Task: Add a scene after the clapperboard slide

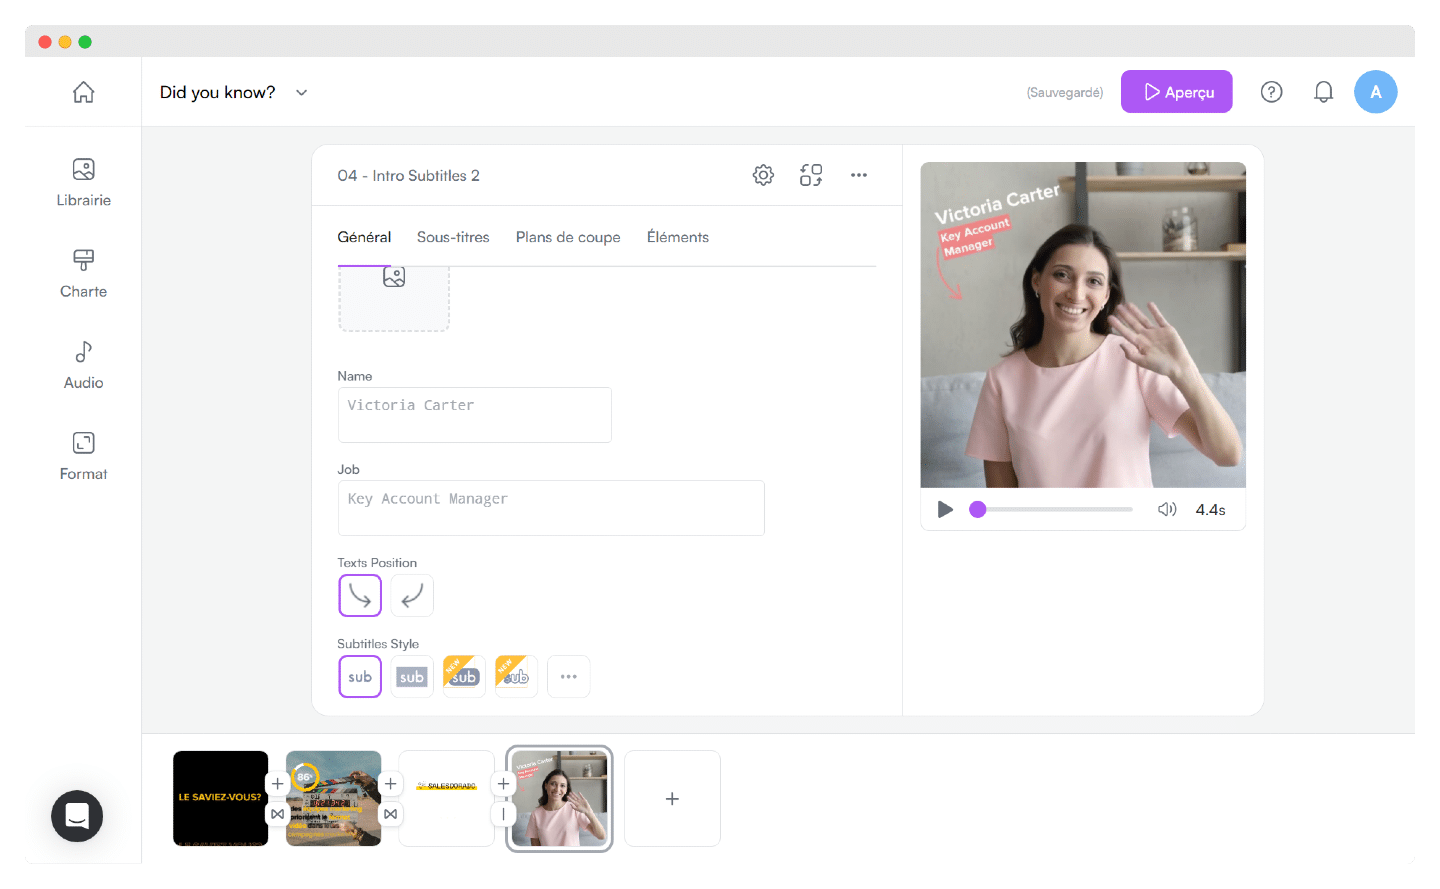Action: coord(391,784)
